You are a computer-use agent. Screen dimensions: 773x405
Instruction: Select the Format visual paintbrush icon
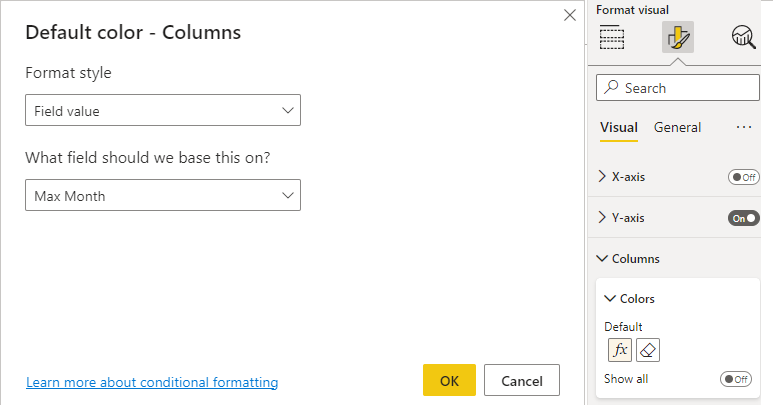(677, 37)
